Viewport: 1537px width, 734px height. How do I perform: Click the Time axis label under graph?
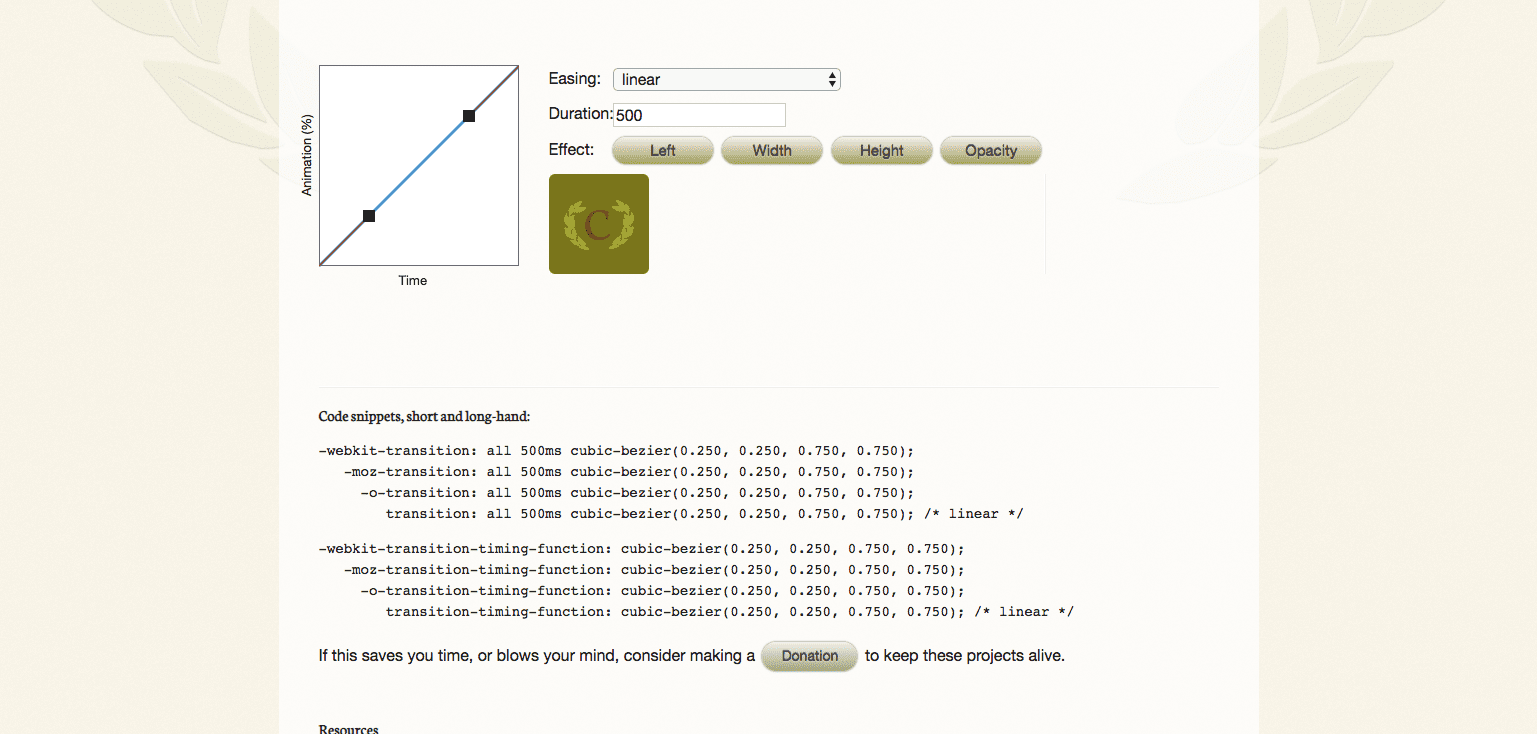click(x=412, y=281)
